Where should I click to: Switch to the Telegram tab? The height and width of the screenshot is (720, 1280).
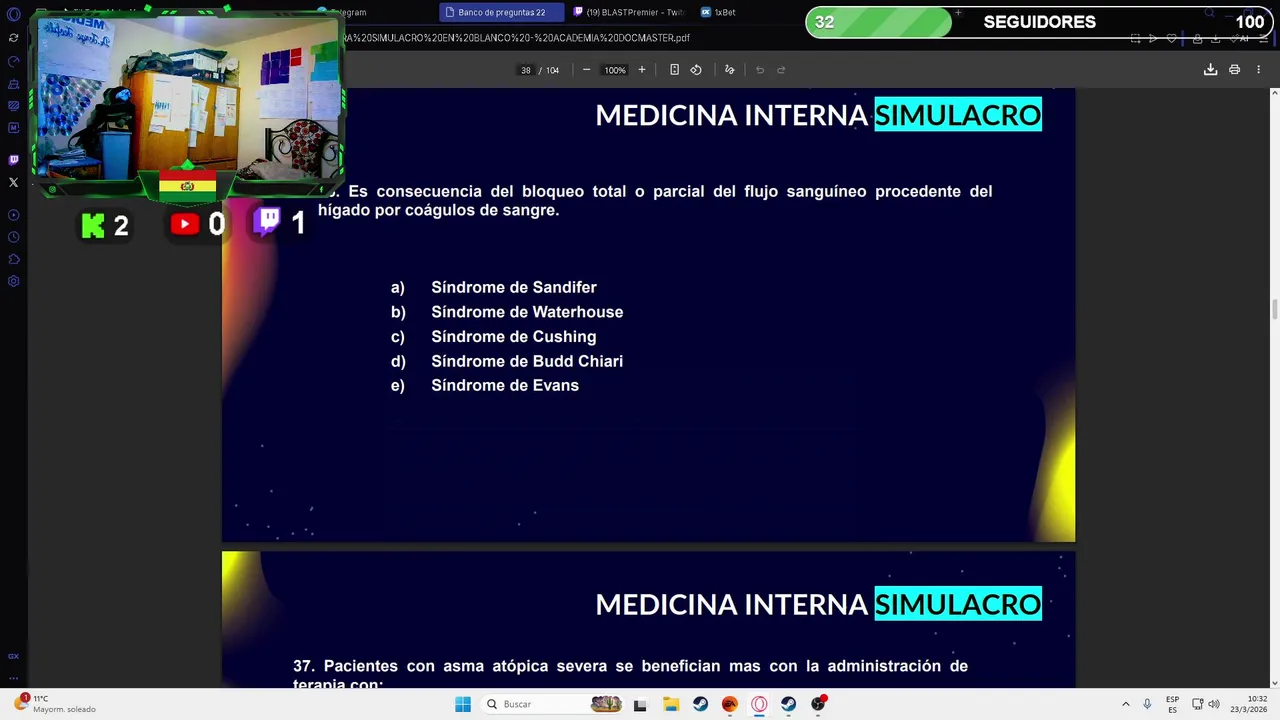coord(345,12)
